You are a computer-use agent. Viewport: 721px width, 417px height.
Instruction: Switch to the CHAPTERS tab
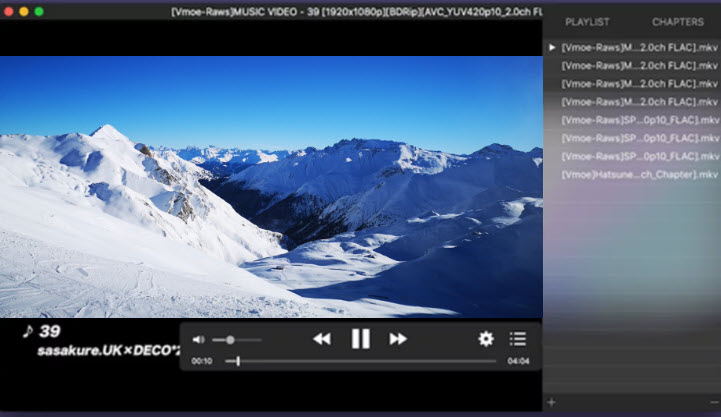tap(678, 22)
